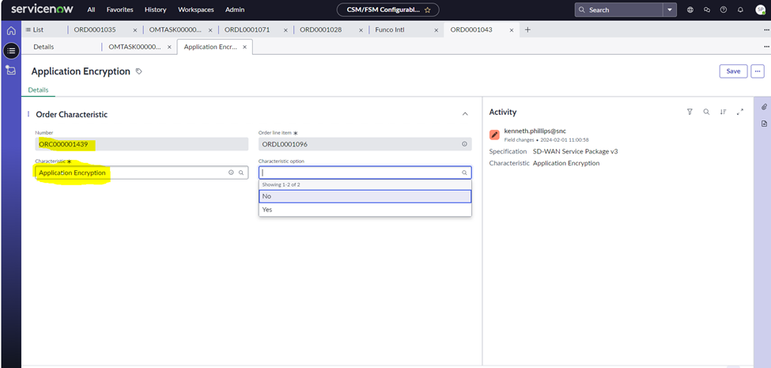Close the ORDL0001071 tab
This screenshot has width=771, height=368.
click(x=286, y=30)
